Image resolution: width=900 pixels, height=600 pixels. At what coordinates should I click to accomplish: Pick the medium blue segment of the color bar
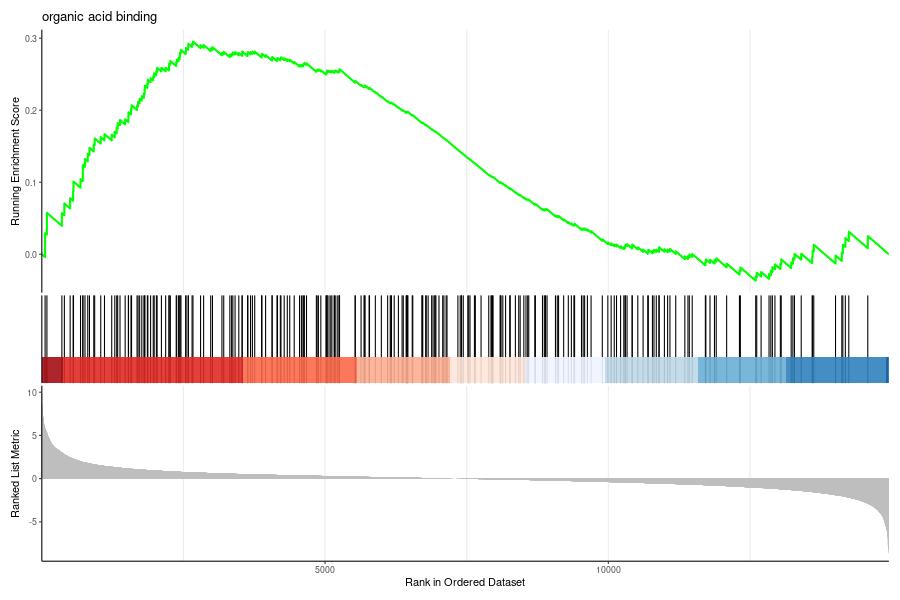[x=742, y=369]
